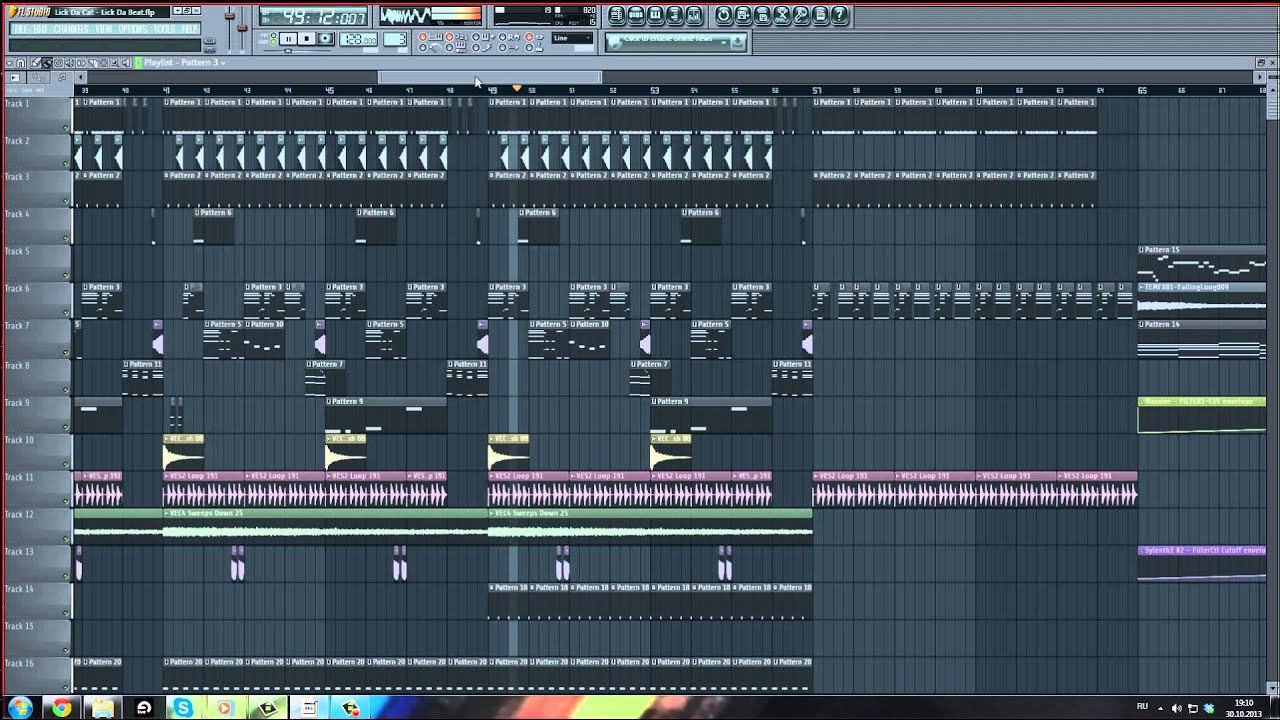Open the Mixer shortcut button
1280x720 pixels.
(693, 15)
